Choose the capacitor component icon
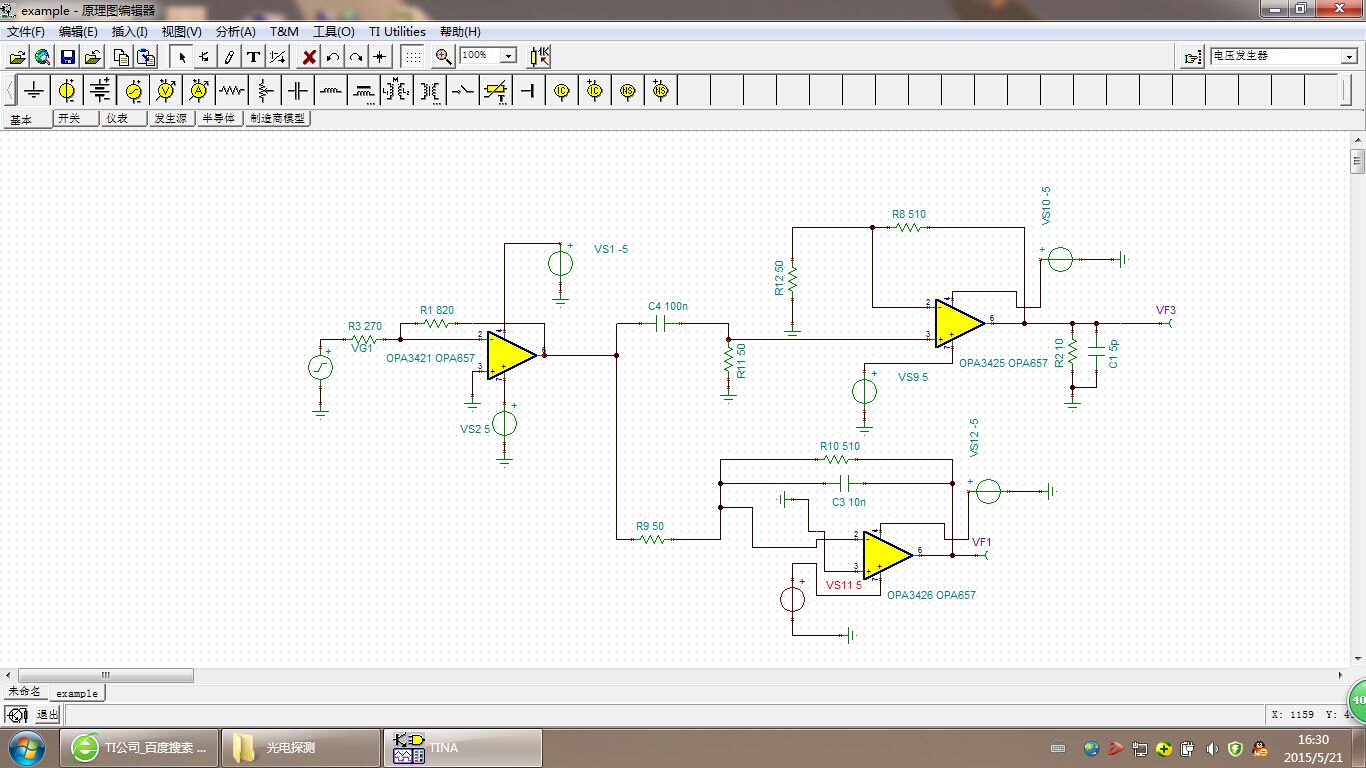The width and height of the screenshot is (1366, 768). coord(298,91)
